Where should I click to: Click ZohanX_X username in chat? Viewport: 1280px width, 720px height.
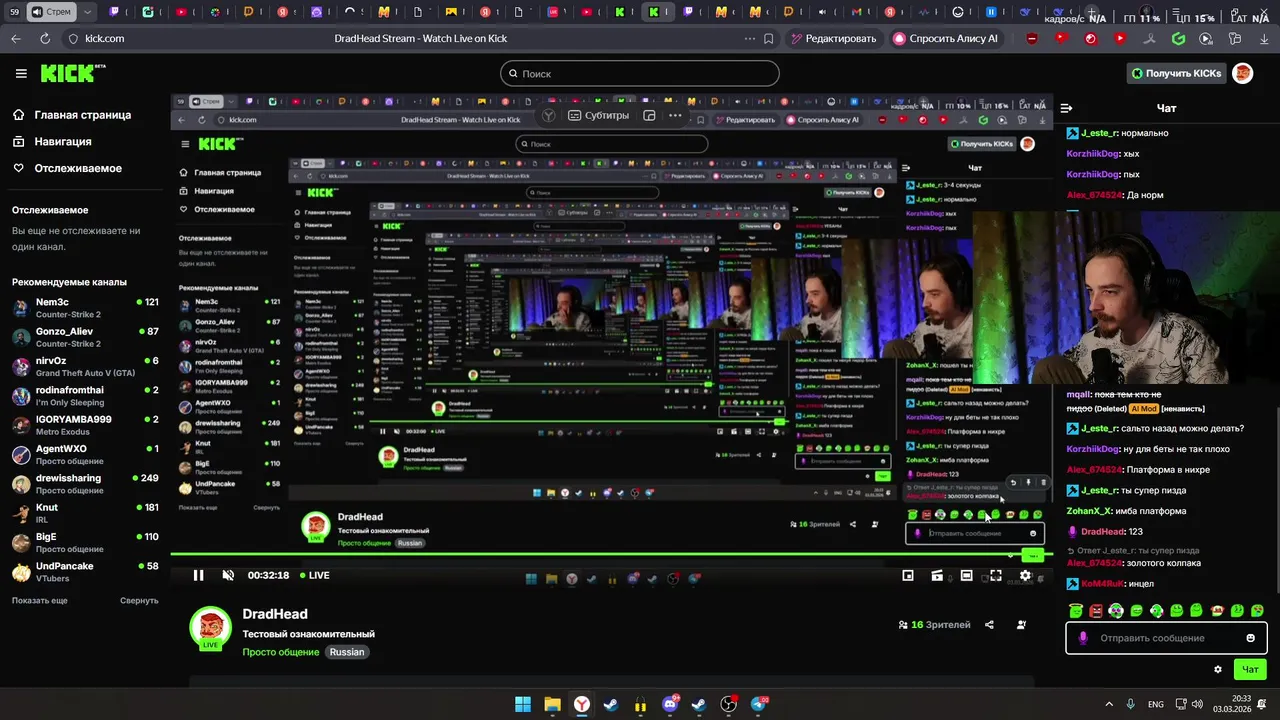pyautogui.click(x=1090, y=511)
